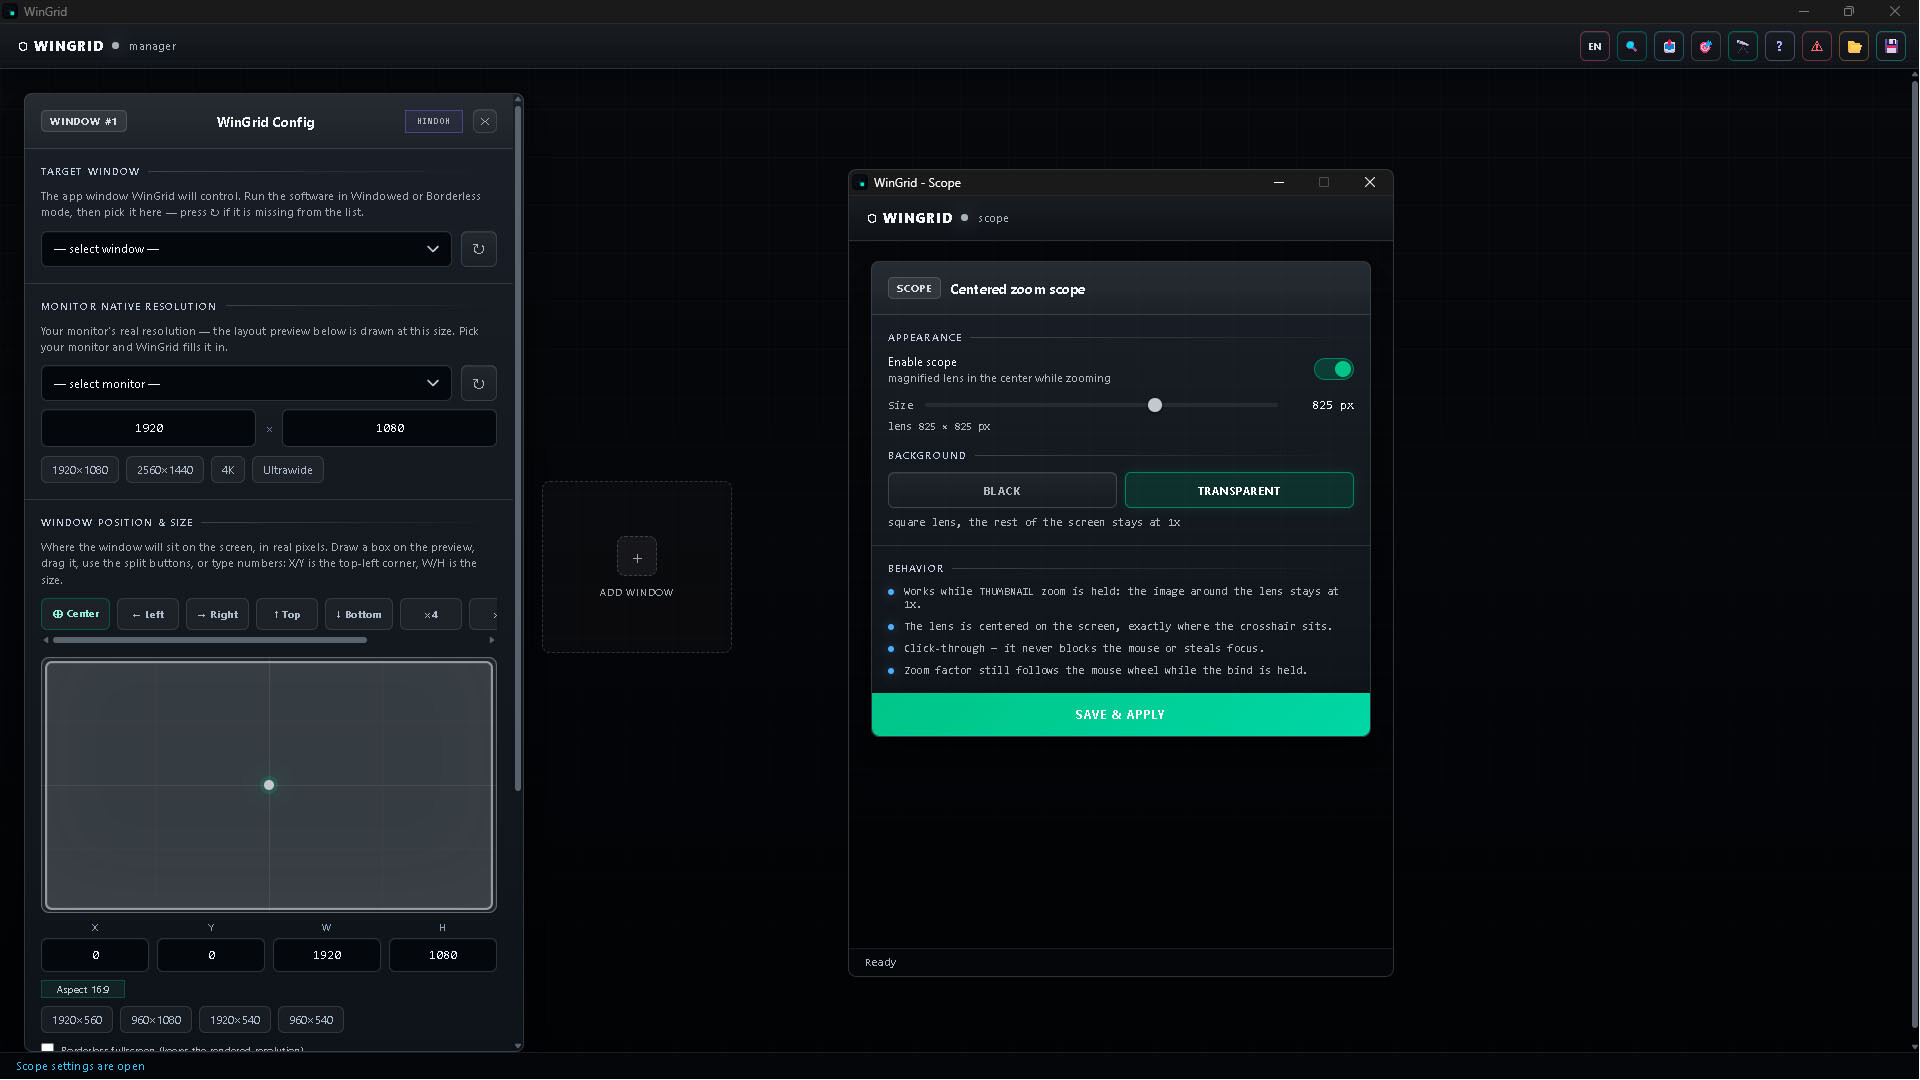Viewport: 1920px width, 1080px height.
Task: Focus the H size input field
Action: 443,955
